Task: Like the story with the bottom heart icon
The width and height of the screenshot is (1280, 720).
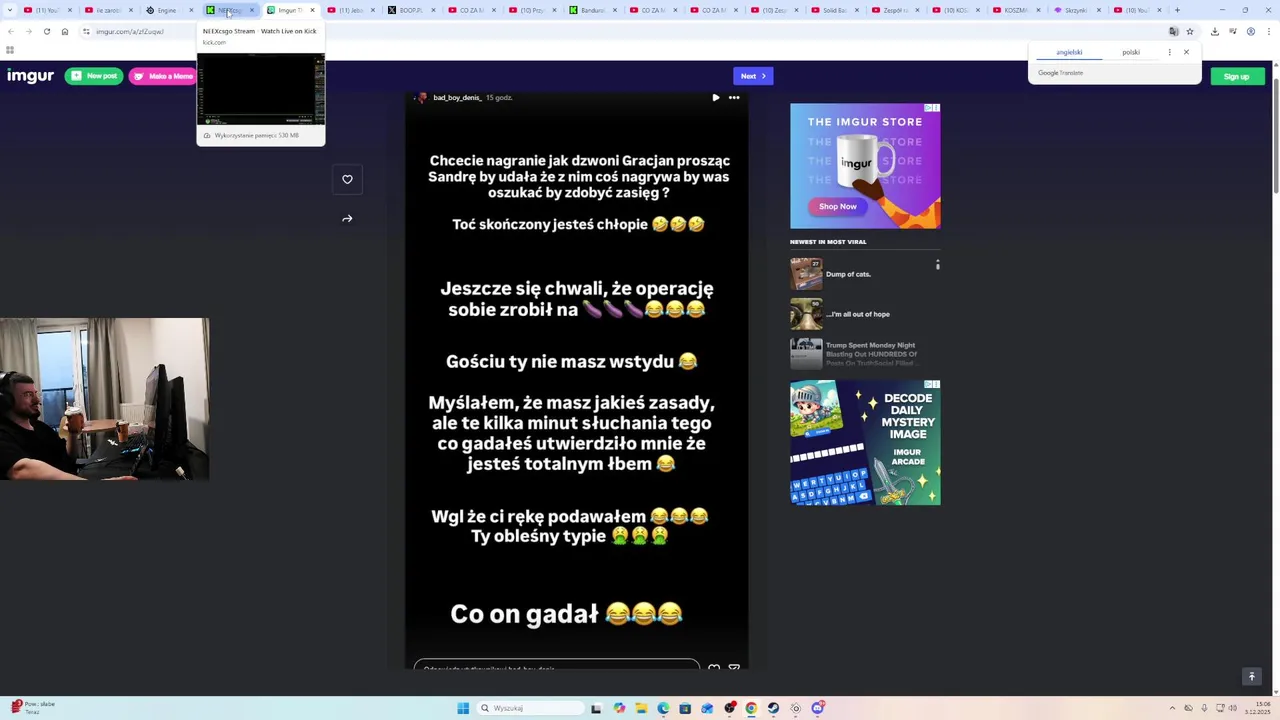Action: point(714,667)
